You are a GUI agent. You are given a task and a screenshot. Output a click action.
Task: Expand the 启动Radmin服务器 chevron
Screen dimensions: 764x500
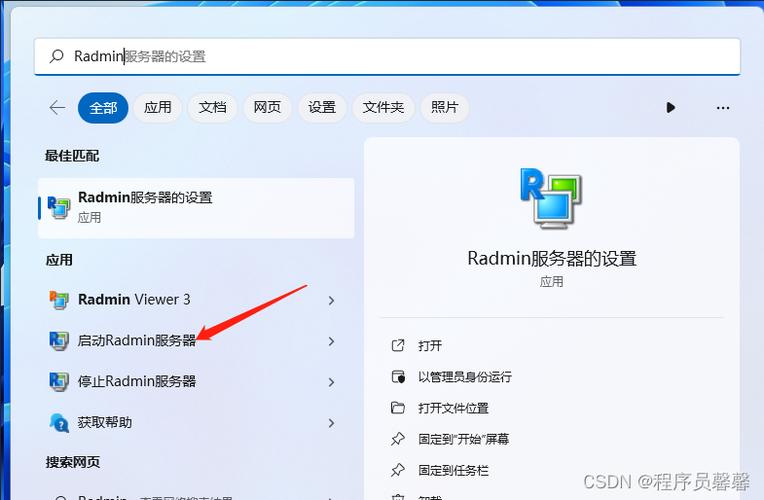[x=331, y=341]
